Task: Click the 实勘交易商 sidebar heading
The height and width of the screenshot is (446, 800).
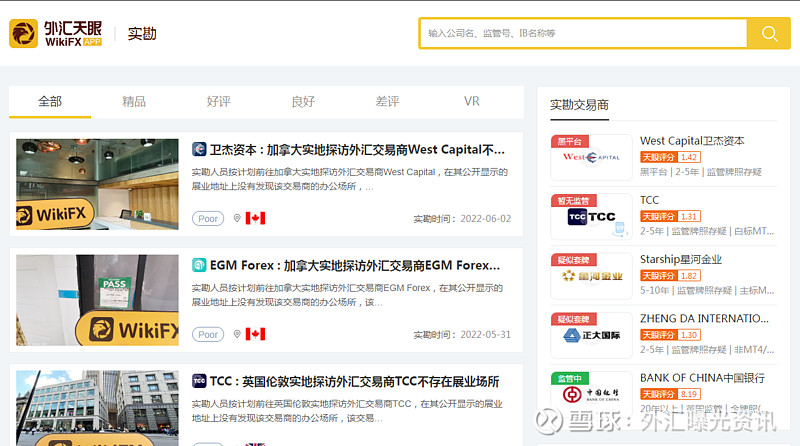Action: (579, 105)
